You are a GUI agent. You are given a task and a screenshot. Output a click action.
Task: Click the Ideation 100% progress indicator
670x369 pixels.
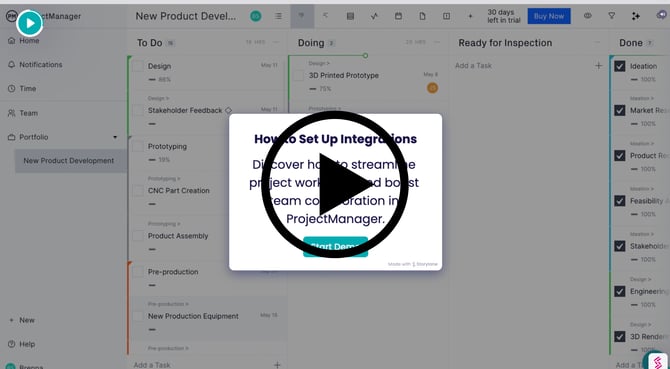[643, 79]
